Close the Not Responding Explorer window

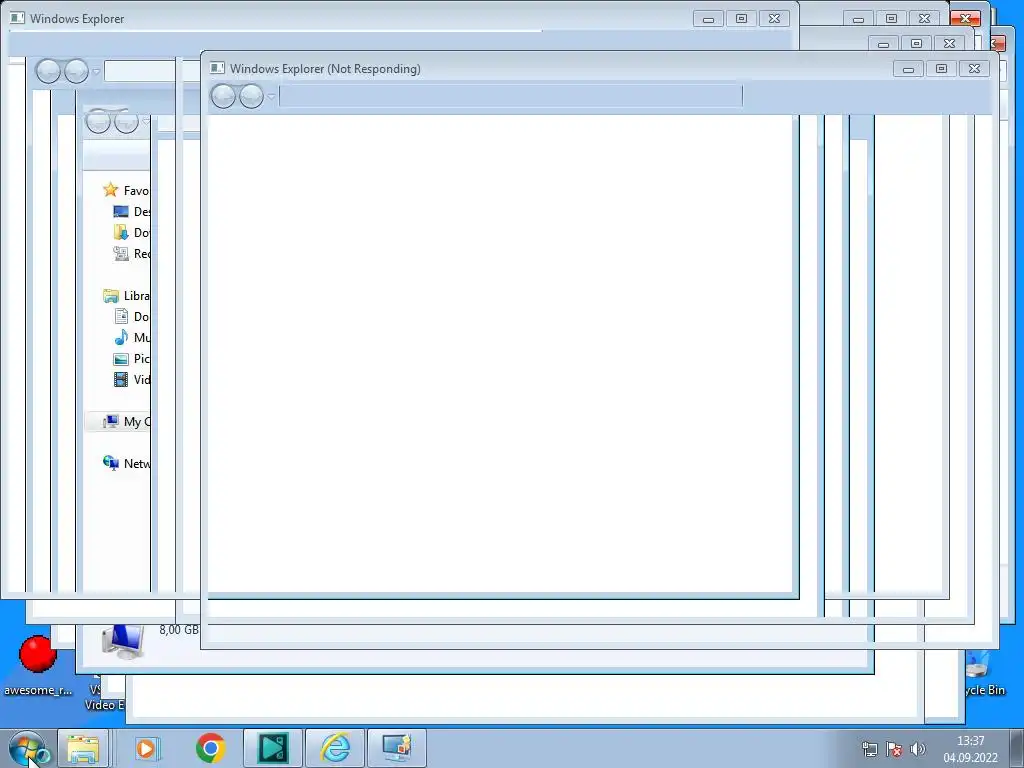(x=974, y=69)
